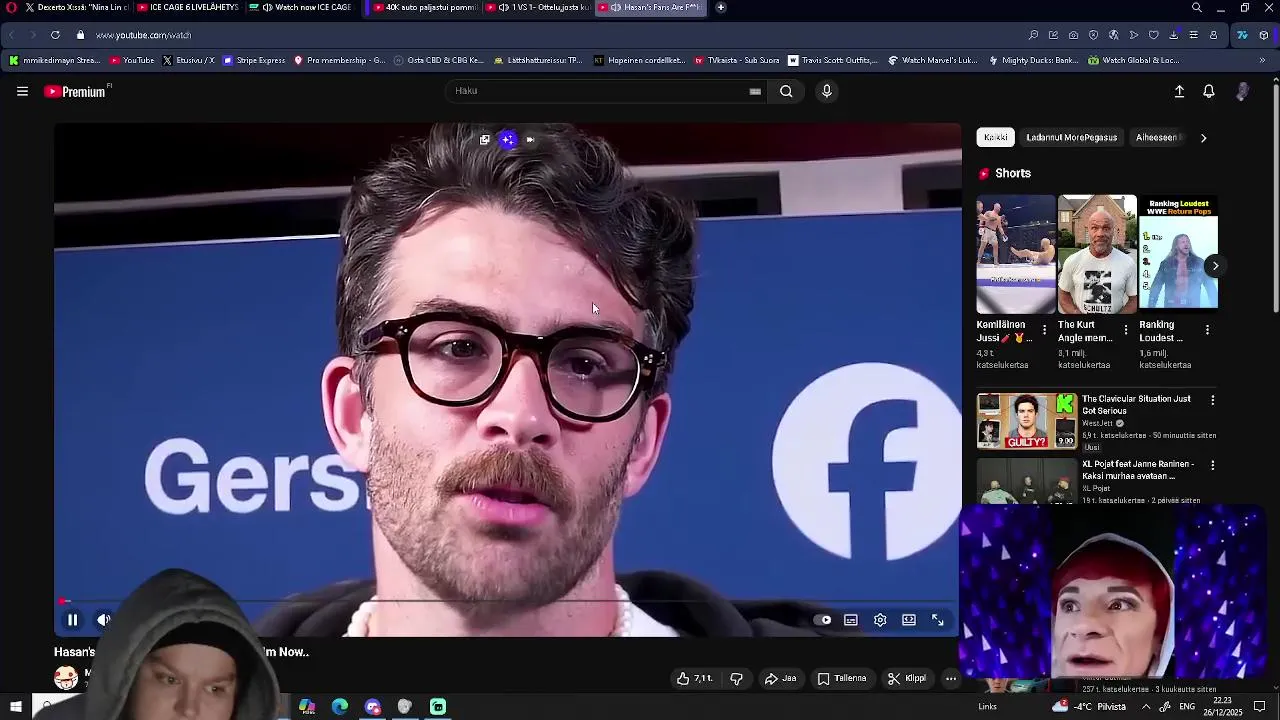Open Windows notification center
Screen dimensions: 1280x720
1260,707
